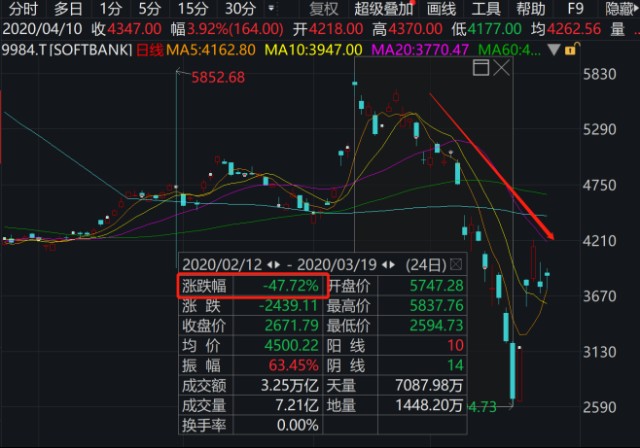This screenshot has height=448, width=640.
Task: Open 超级叠加 overlay menu
Action: tap(383, 9)
